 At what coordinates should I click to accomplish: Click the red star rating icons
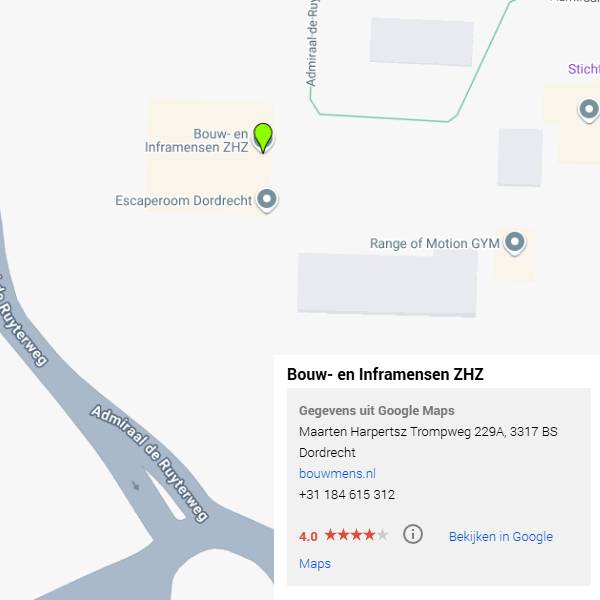[x=356, y=535]
